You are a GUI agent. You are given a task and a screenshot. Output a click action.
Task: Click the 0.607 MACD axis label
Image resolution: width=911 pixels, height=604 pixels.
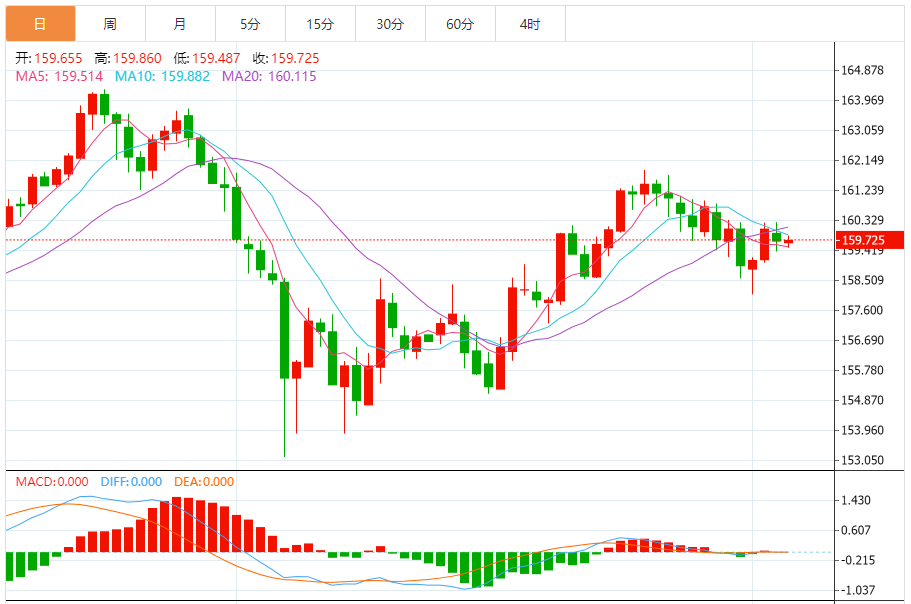pyautogui.click(x=856, y=530)
